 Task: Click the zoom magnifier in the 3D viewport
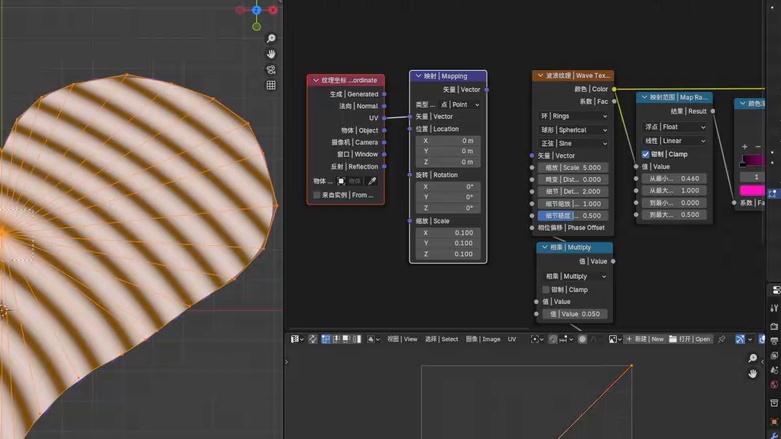[x=271, y=38]
